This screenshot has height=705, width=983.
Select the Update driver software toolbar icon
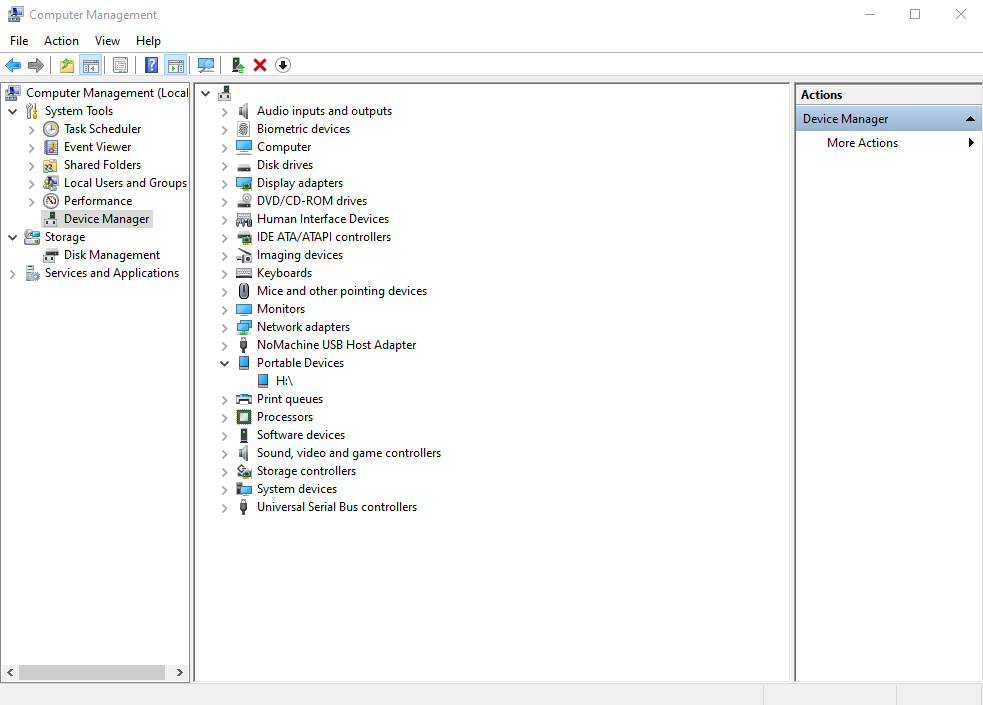237,64
